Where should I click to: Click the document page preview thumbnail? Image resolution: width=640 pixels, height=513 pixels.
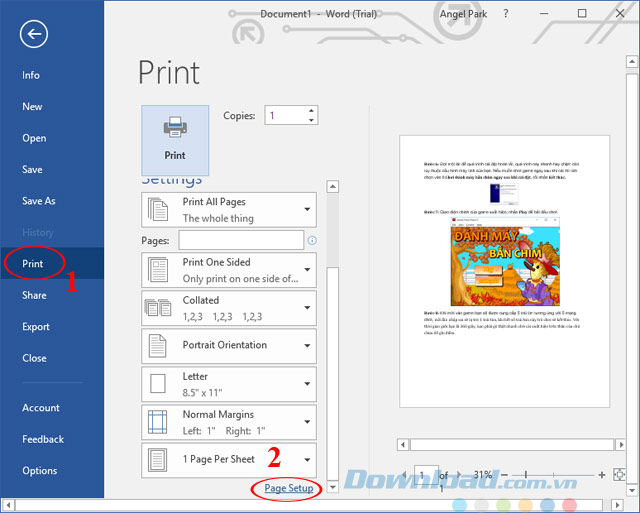[x=504, y=271]
